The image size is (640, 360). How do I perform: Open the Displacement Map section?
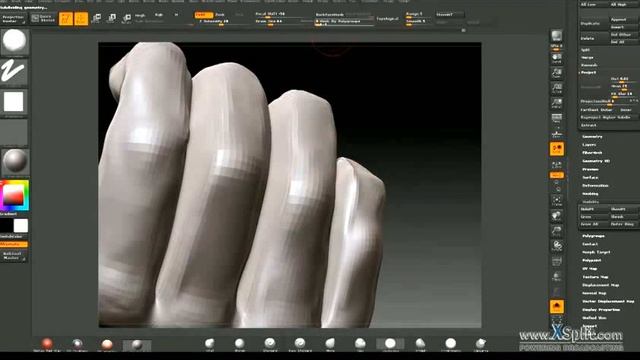coord(600,285)
